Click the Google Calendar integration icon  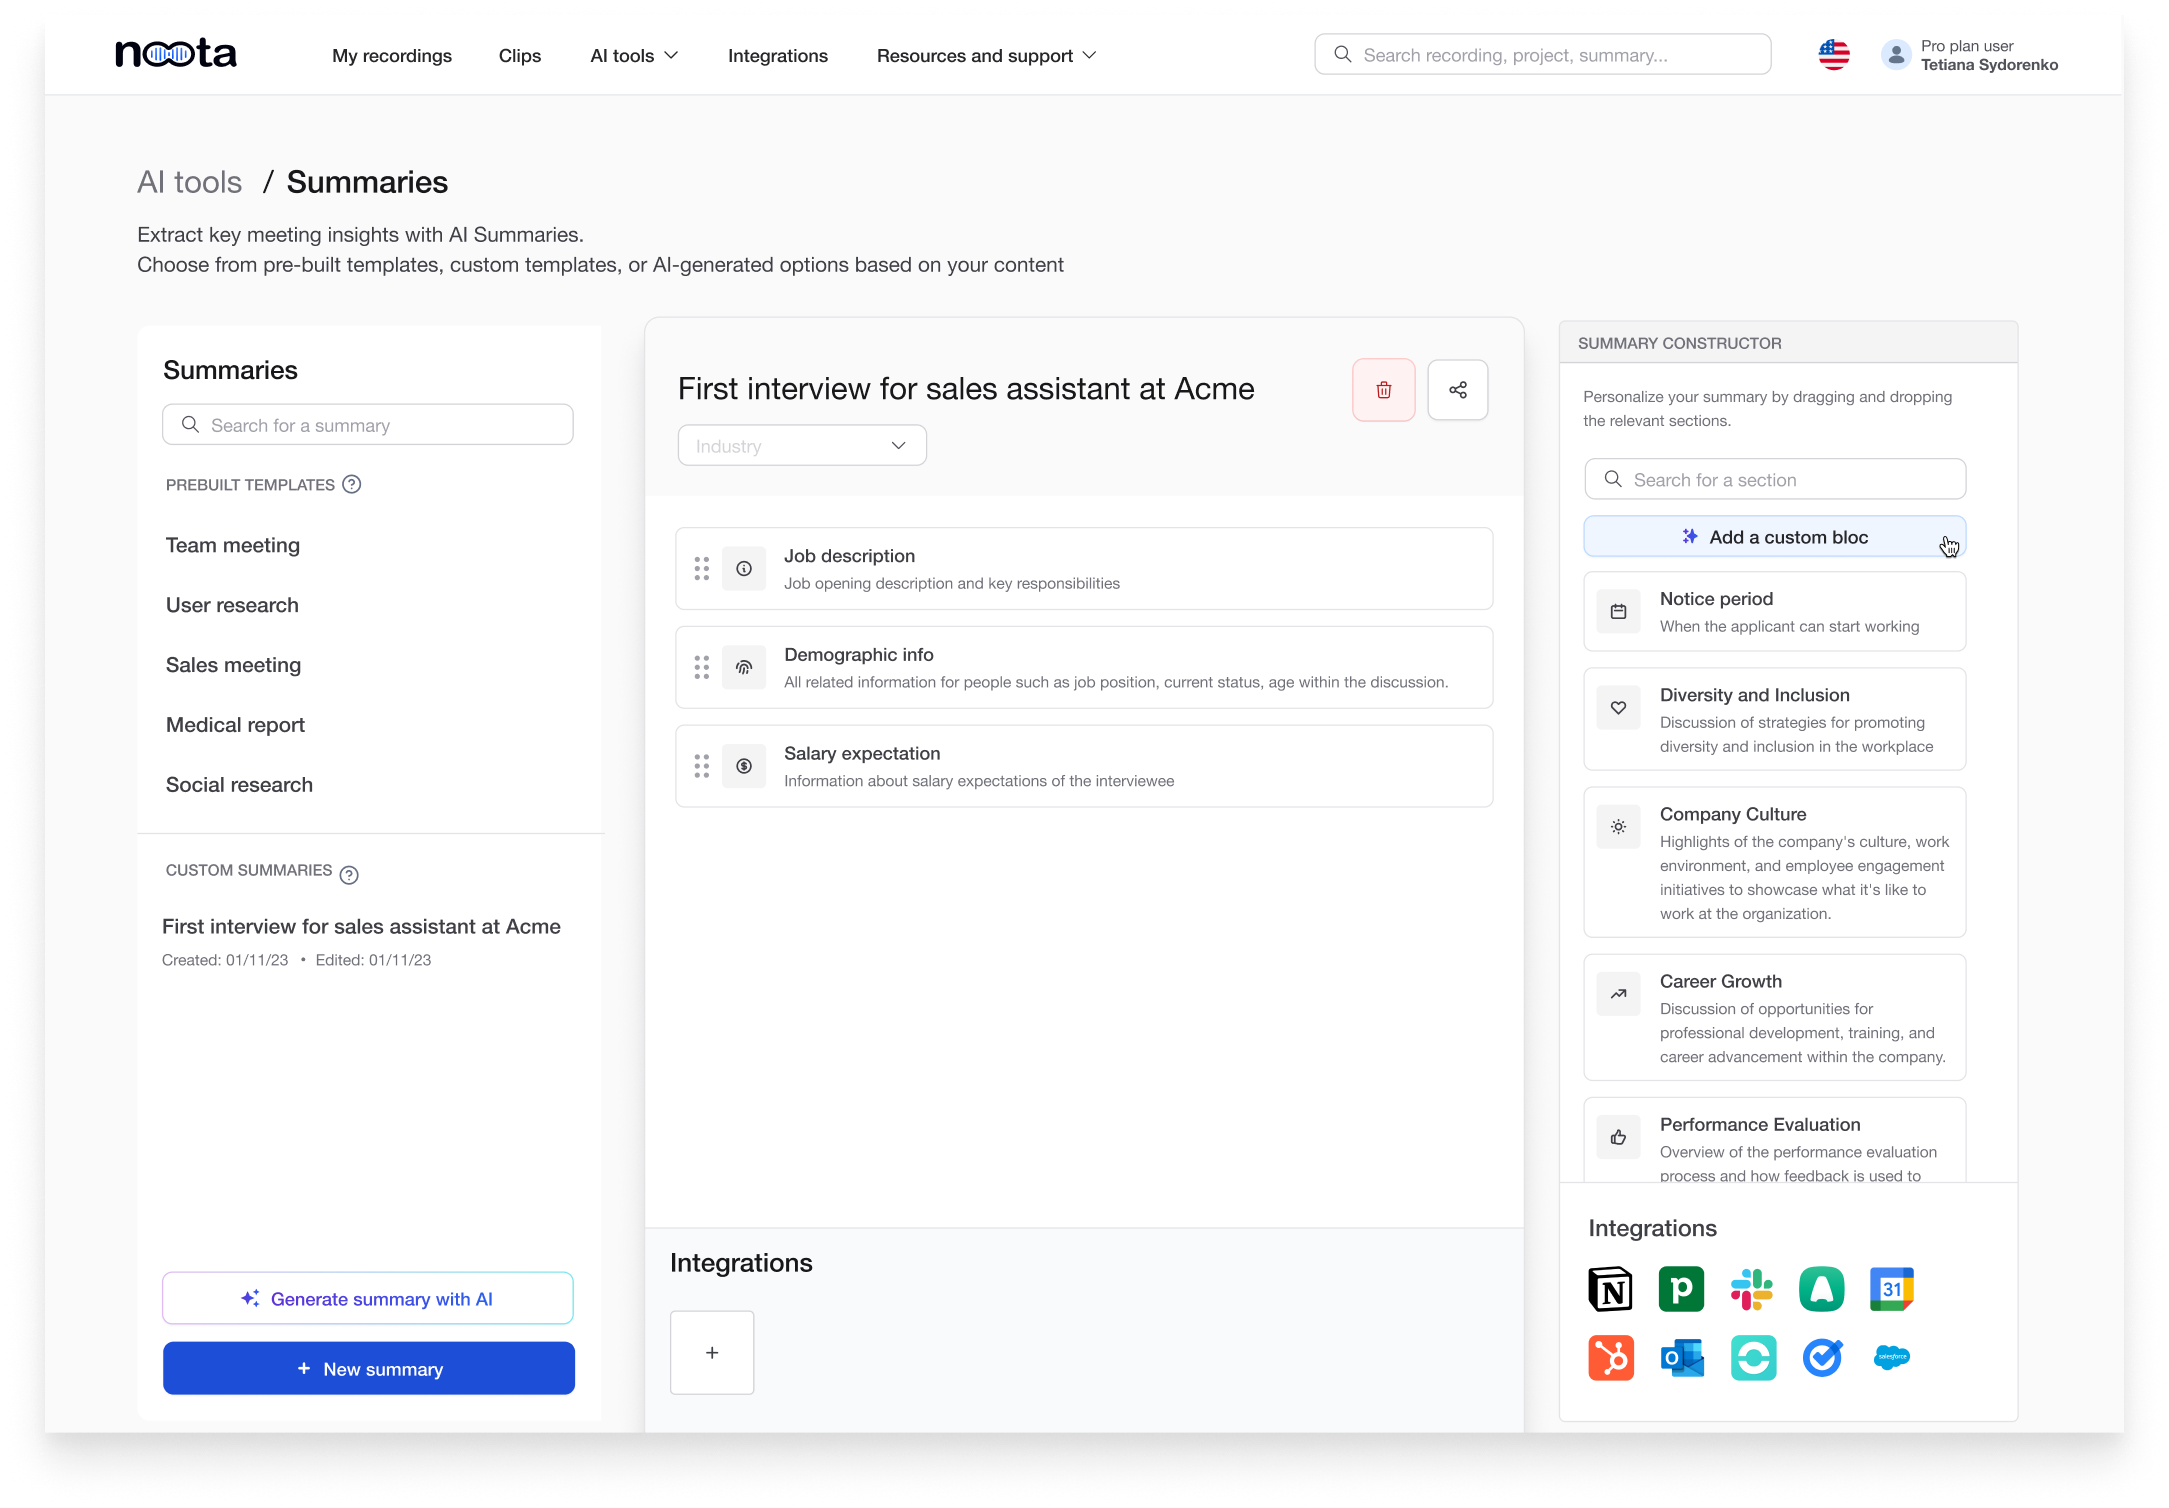pos(1891,1289)
